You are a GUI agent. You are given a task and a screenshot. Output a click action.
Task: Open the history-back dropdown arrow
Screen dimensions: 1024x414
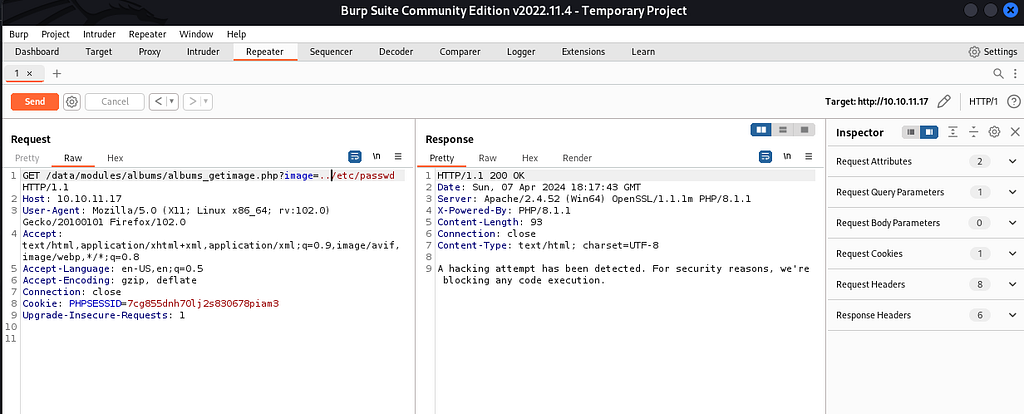click(172, 101)
